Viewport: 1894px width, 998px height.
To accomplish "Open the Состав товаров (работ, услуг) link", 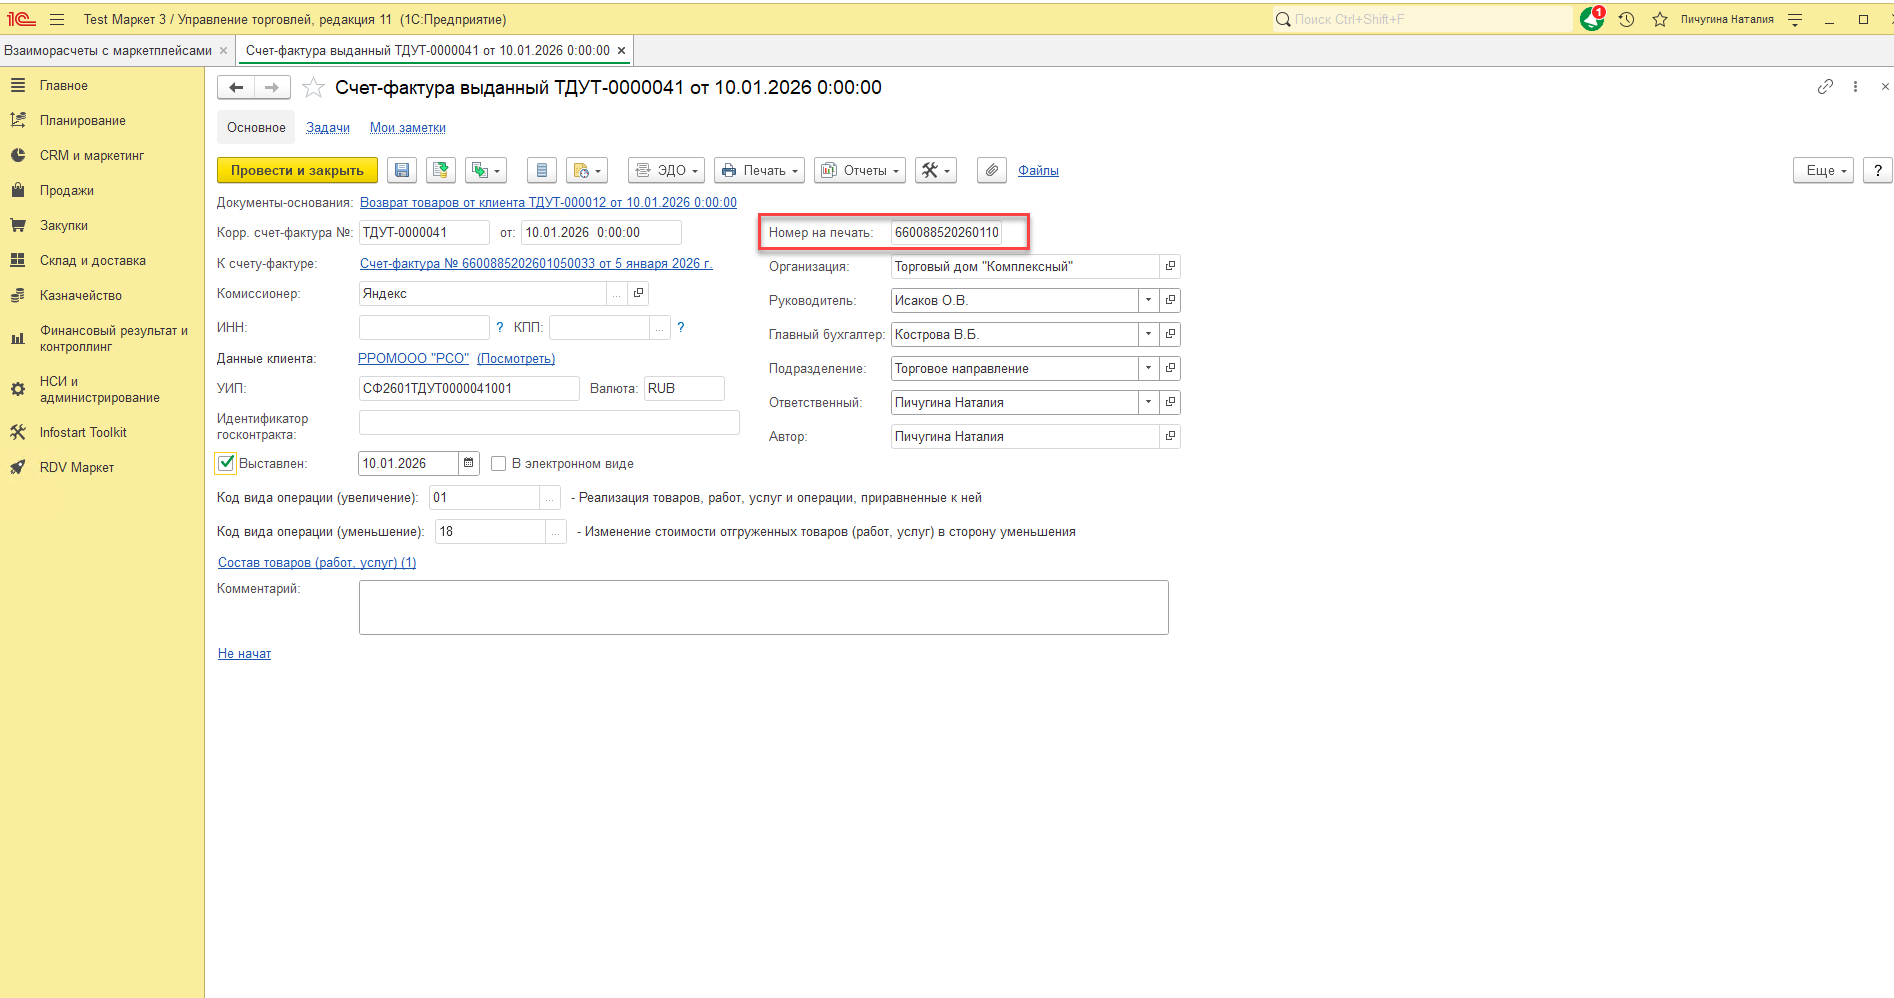I will pos(317,563).
